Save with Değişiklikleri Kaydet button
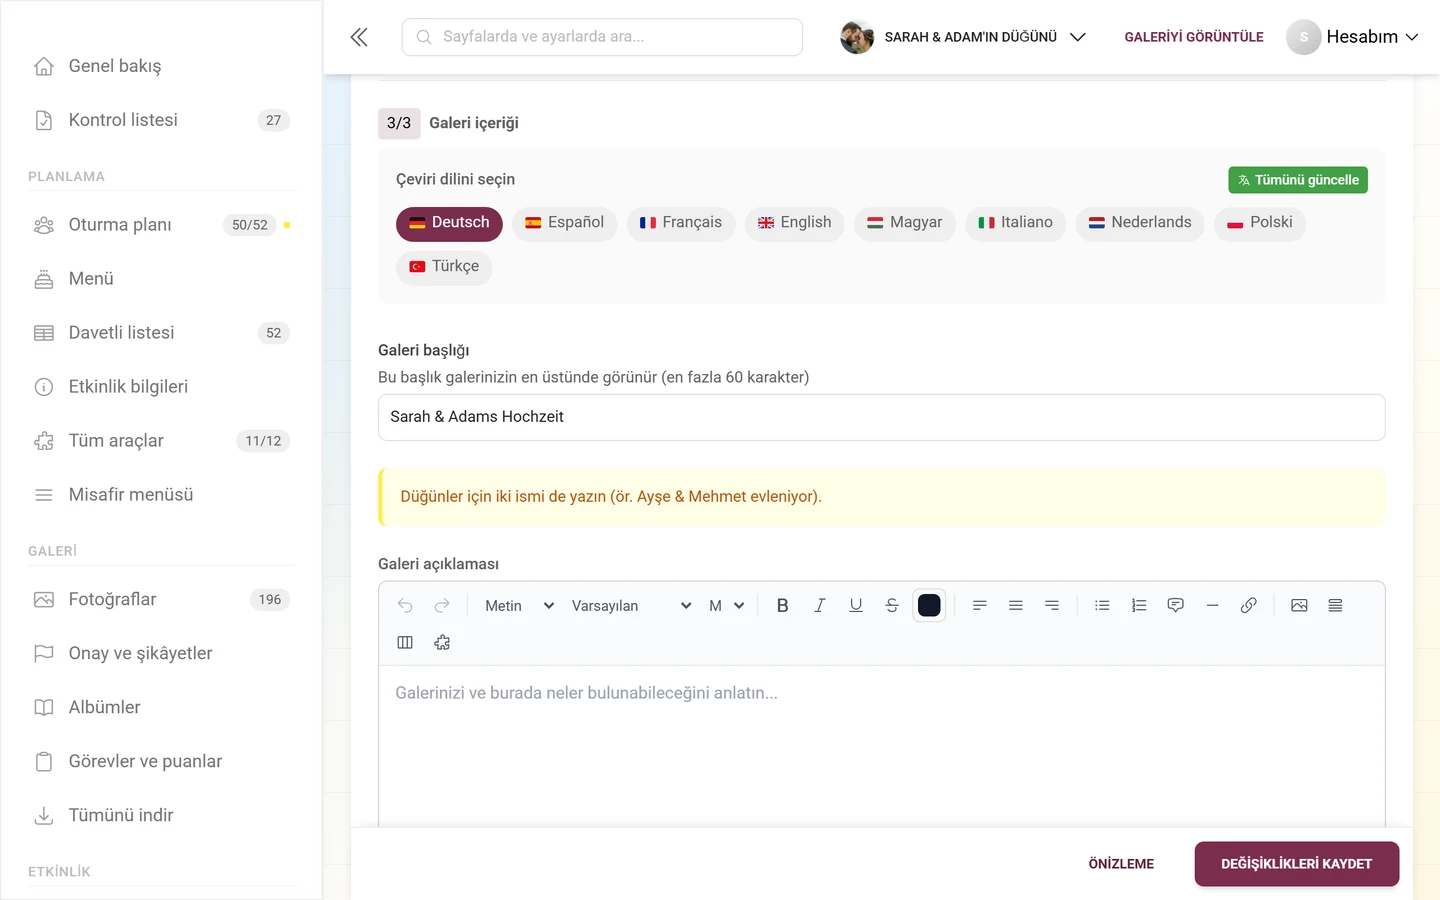 [1296, 864]
